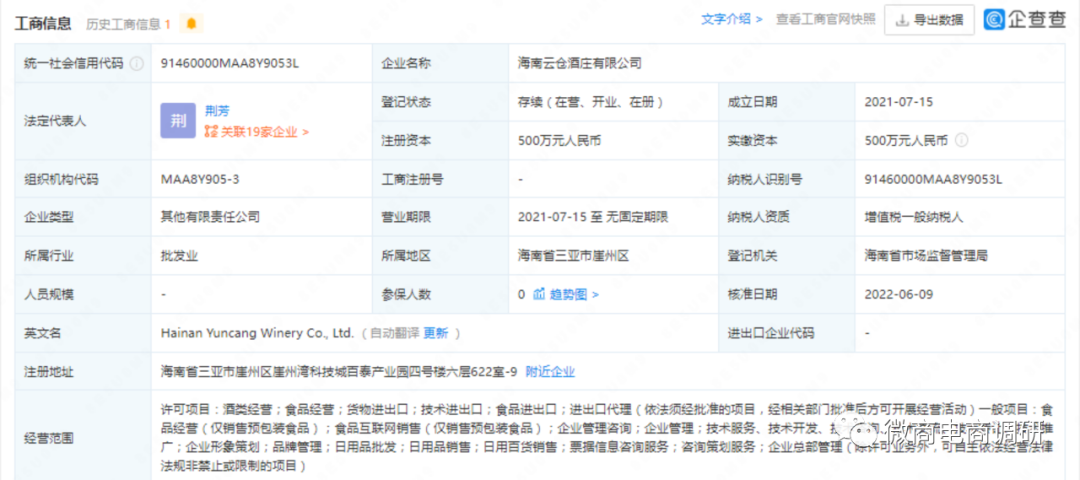
Task: Click credit code 91460000MAA8Y9053L under 统一社会信用代码
Action: [229, 63]
